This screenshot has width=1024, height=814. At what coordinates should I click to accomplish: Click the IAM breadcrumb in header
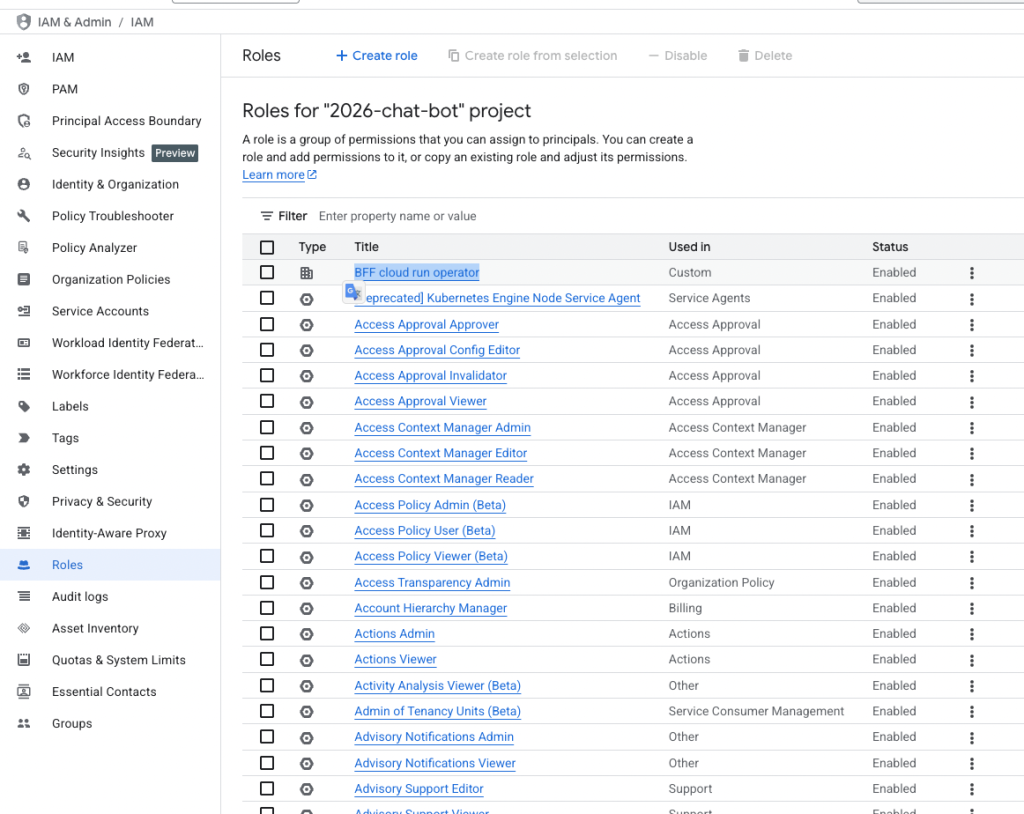click(x=142, y=22)
